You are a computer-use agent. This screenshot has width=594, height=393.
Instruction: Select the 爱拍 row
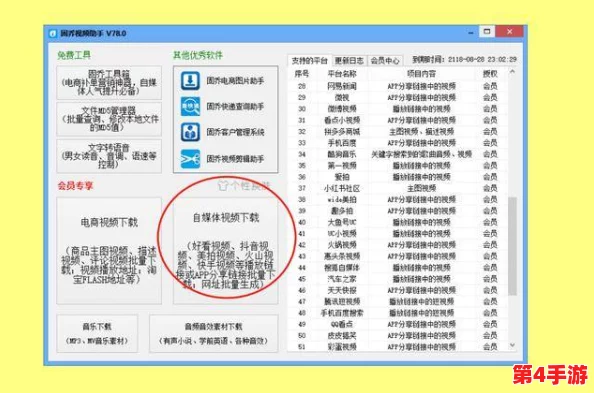coord(398,177)
